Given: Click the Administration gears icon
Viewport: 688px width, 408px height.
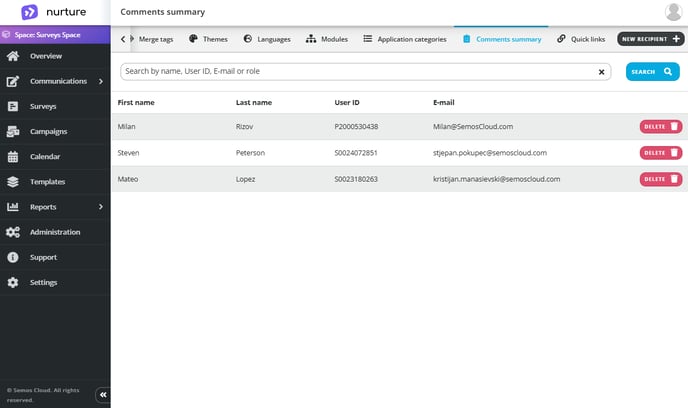Looking at the screenshot, I should click(13, 232).
